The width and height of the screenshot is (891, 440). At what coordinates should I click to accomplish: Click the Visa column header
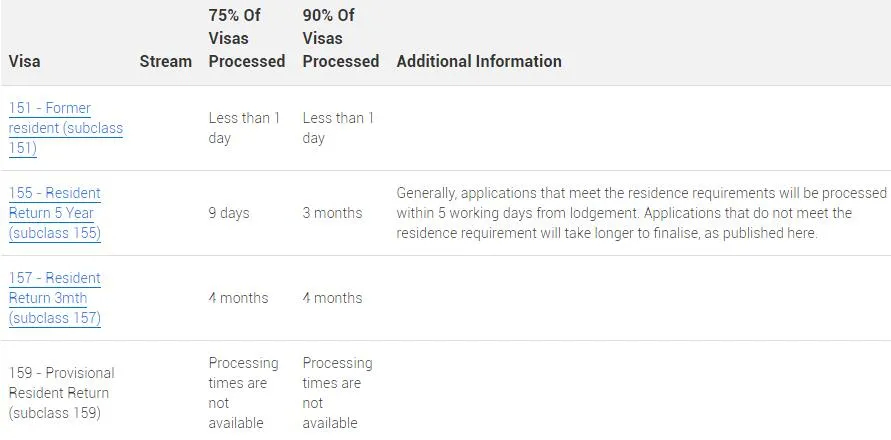click(x=24, y=61)
